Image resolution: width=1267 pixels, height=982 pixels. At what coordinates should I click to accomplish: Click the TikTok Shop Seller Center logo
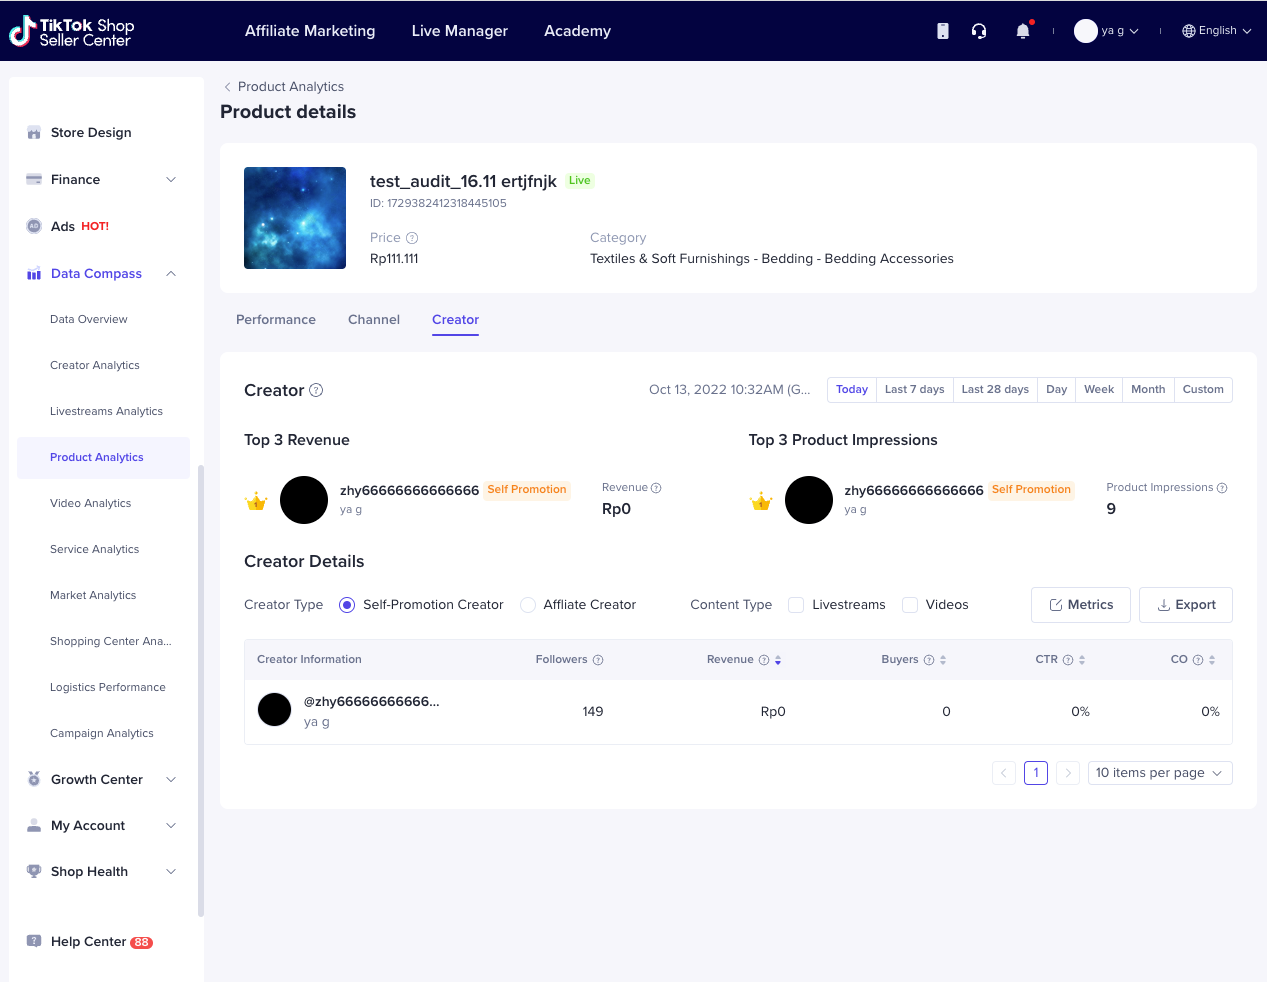pyautogui.click(x=72, y=32)
